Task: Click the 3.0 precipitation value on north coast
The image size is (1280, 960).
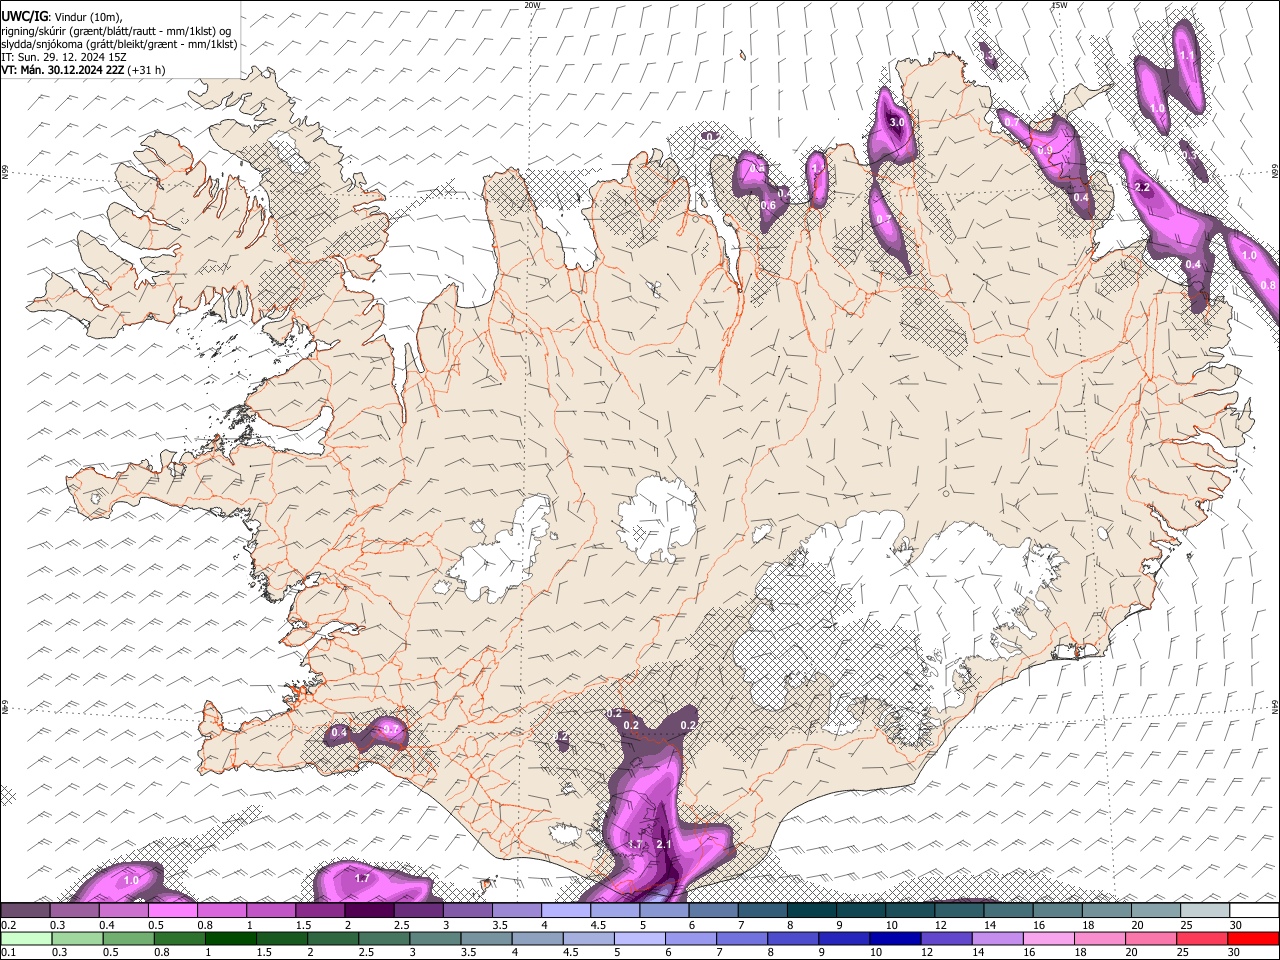Action: click(x=897, y=122)
